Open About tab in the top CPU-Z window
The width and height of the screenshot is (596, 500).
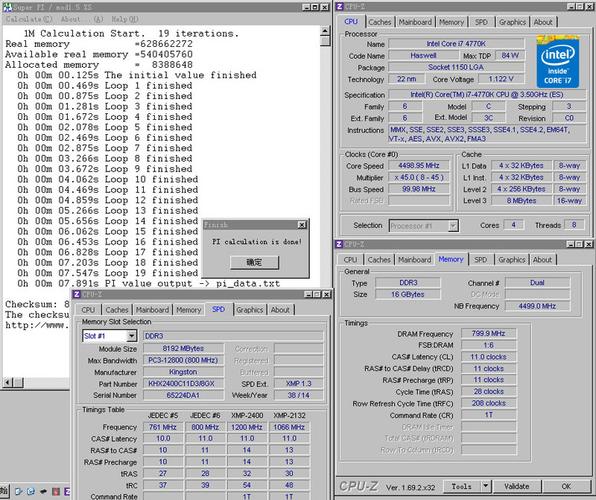click(543, 22)
